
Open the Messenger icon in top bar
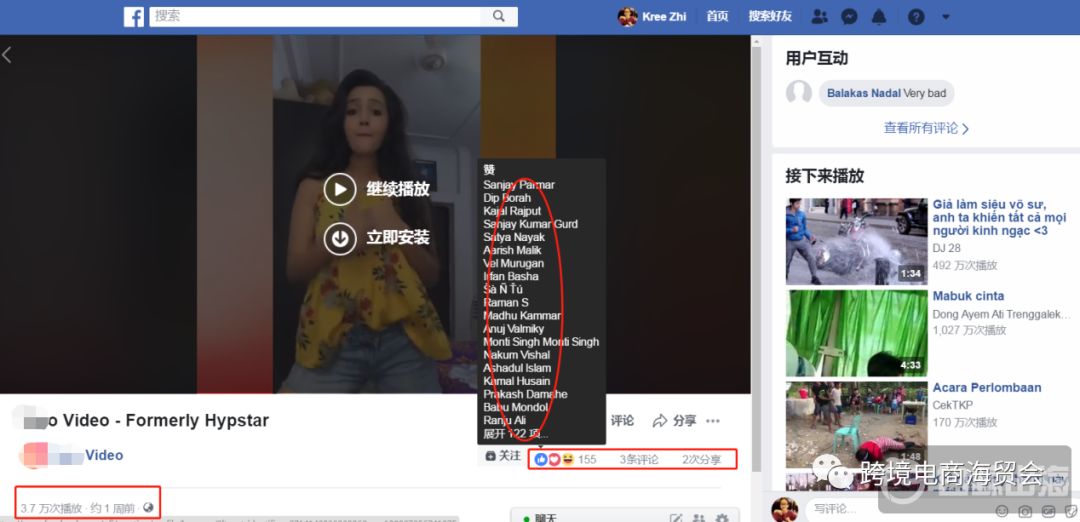pos(849,17)
